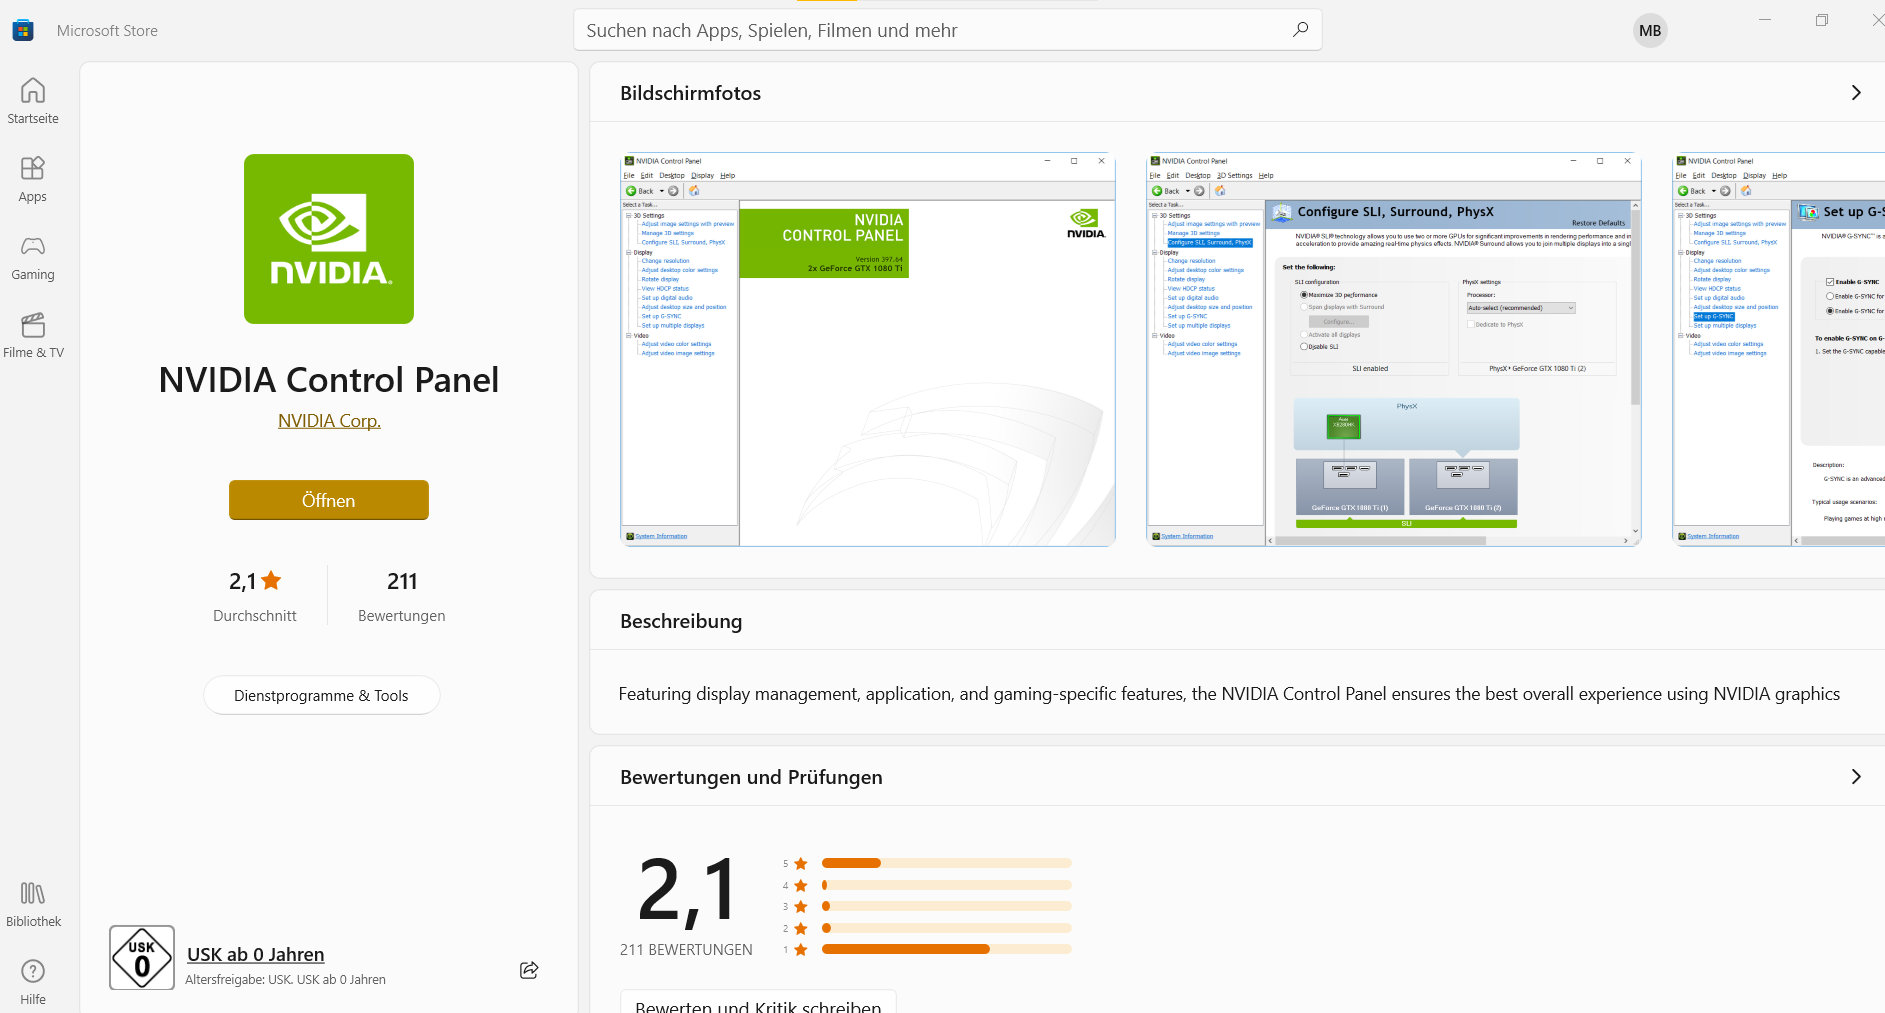Click the USK 0 rating badge

point(142,958)
